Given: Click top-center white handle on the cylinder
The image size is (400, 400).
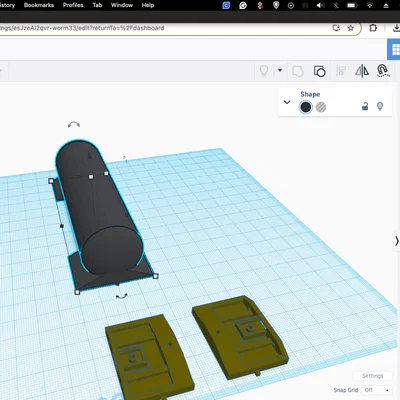Looking at the screenshot, I should coord(91,177).
